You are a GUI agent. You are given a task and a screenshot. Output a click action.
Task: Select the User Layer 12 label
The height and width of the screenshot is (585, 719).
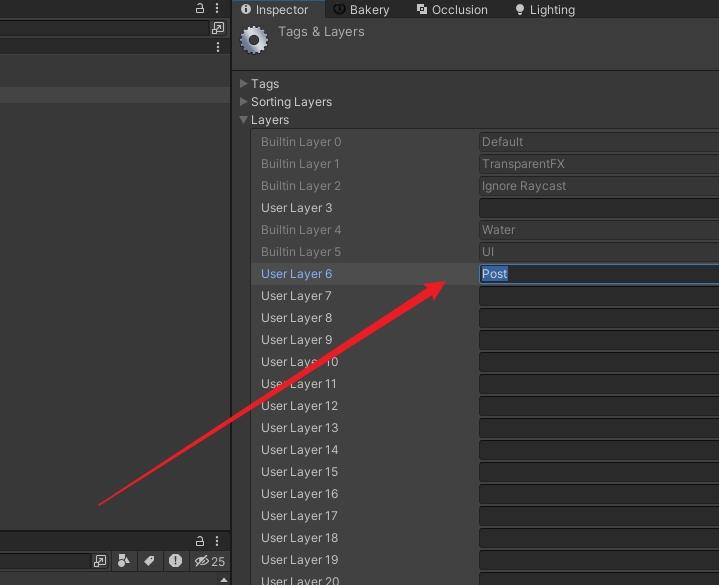[299, 406]
